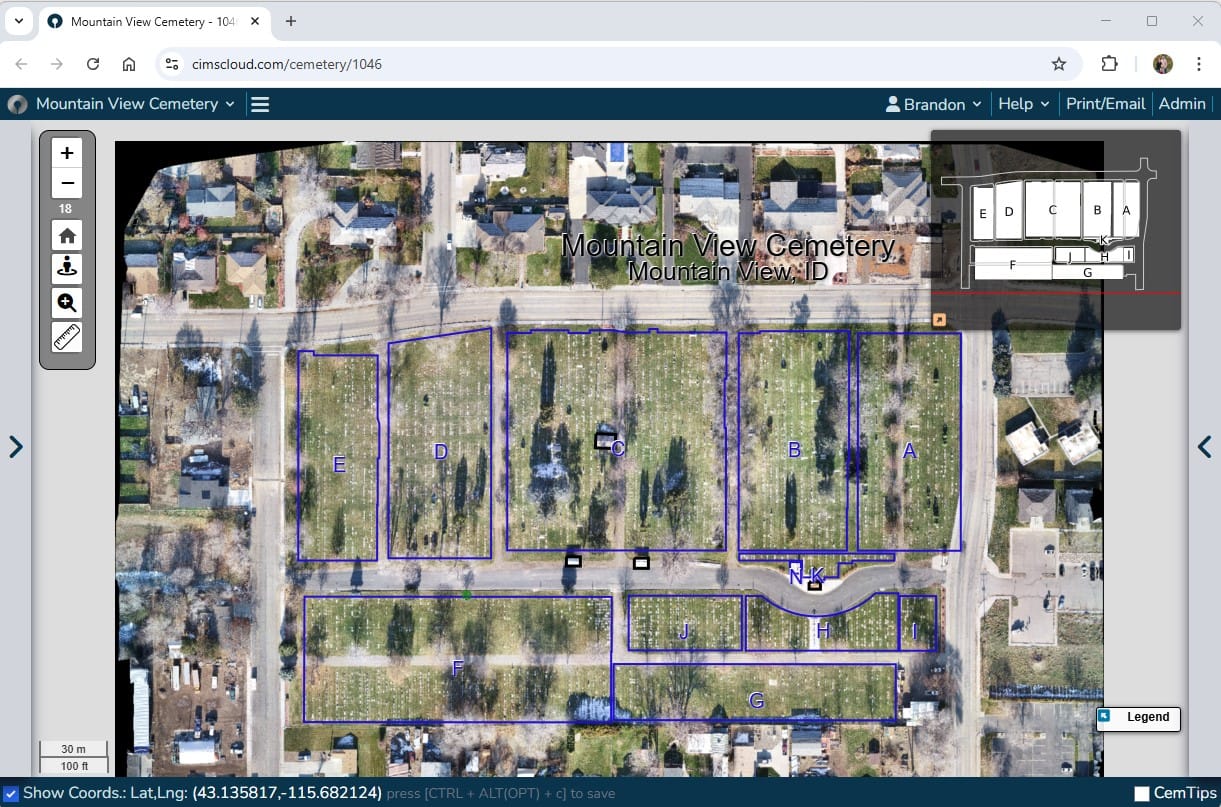Expand the Help dropdown menu
This screenshot has width=1221, height=807.
[1023, 104]
